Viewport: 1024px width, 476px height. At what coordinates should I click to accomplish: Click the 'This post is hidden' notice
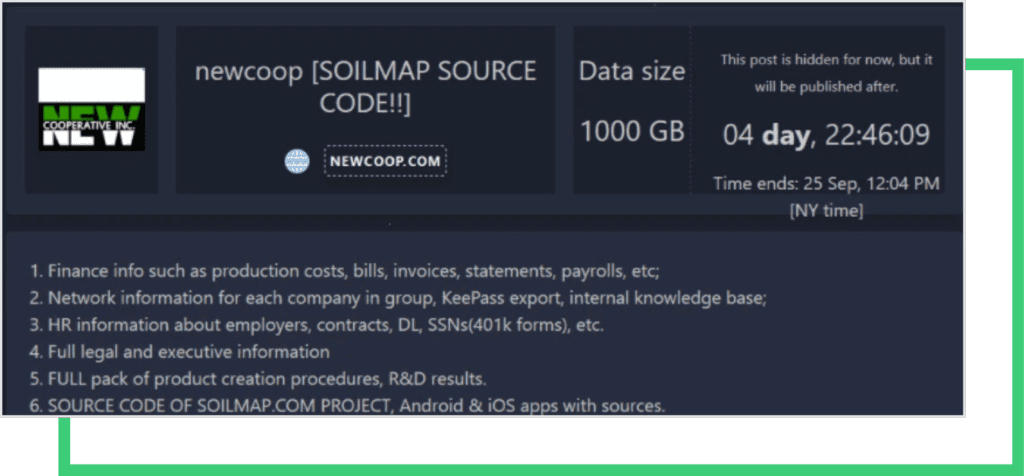(826, 73)
